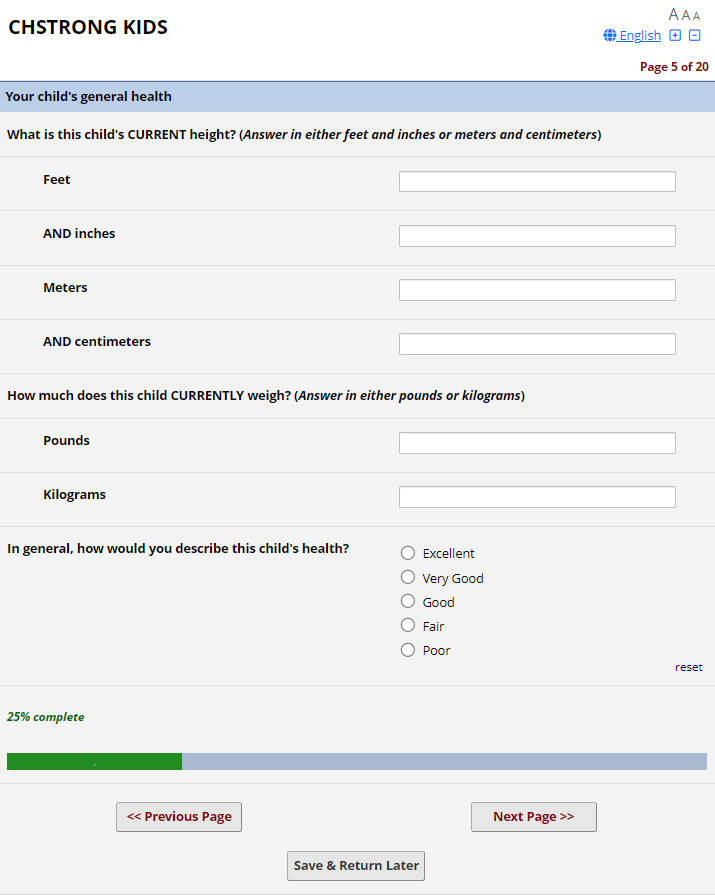This screenshot has height=895, width=715.
Task: Click into the Pounds weight field
Action: 537,443
